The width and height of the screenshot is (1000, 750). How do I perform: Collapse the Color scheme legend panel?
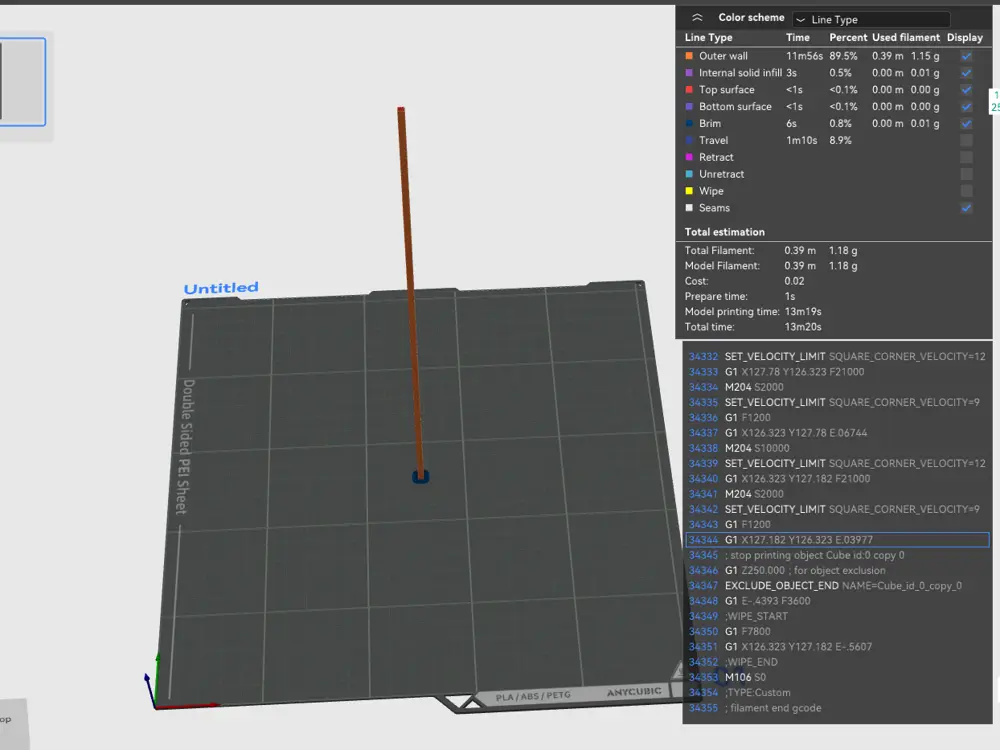[697, 18]
